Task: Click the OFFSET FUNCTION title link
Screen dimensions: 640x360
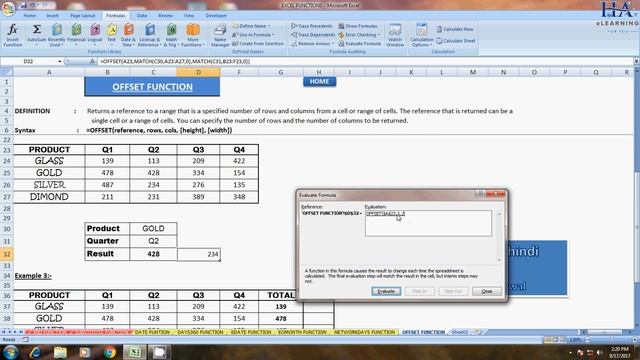Action: 152,87
